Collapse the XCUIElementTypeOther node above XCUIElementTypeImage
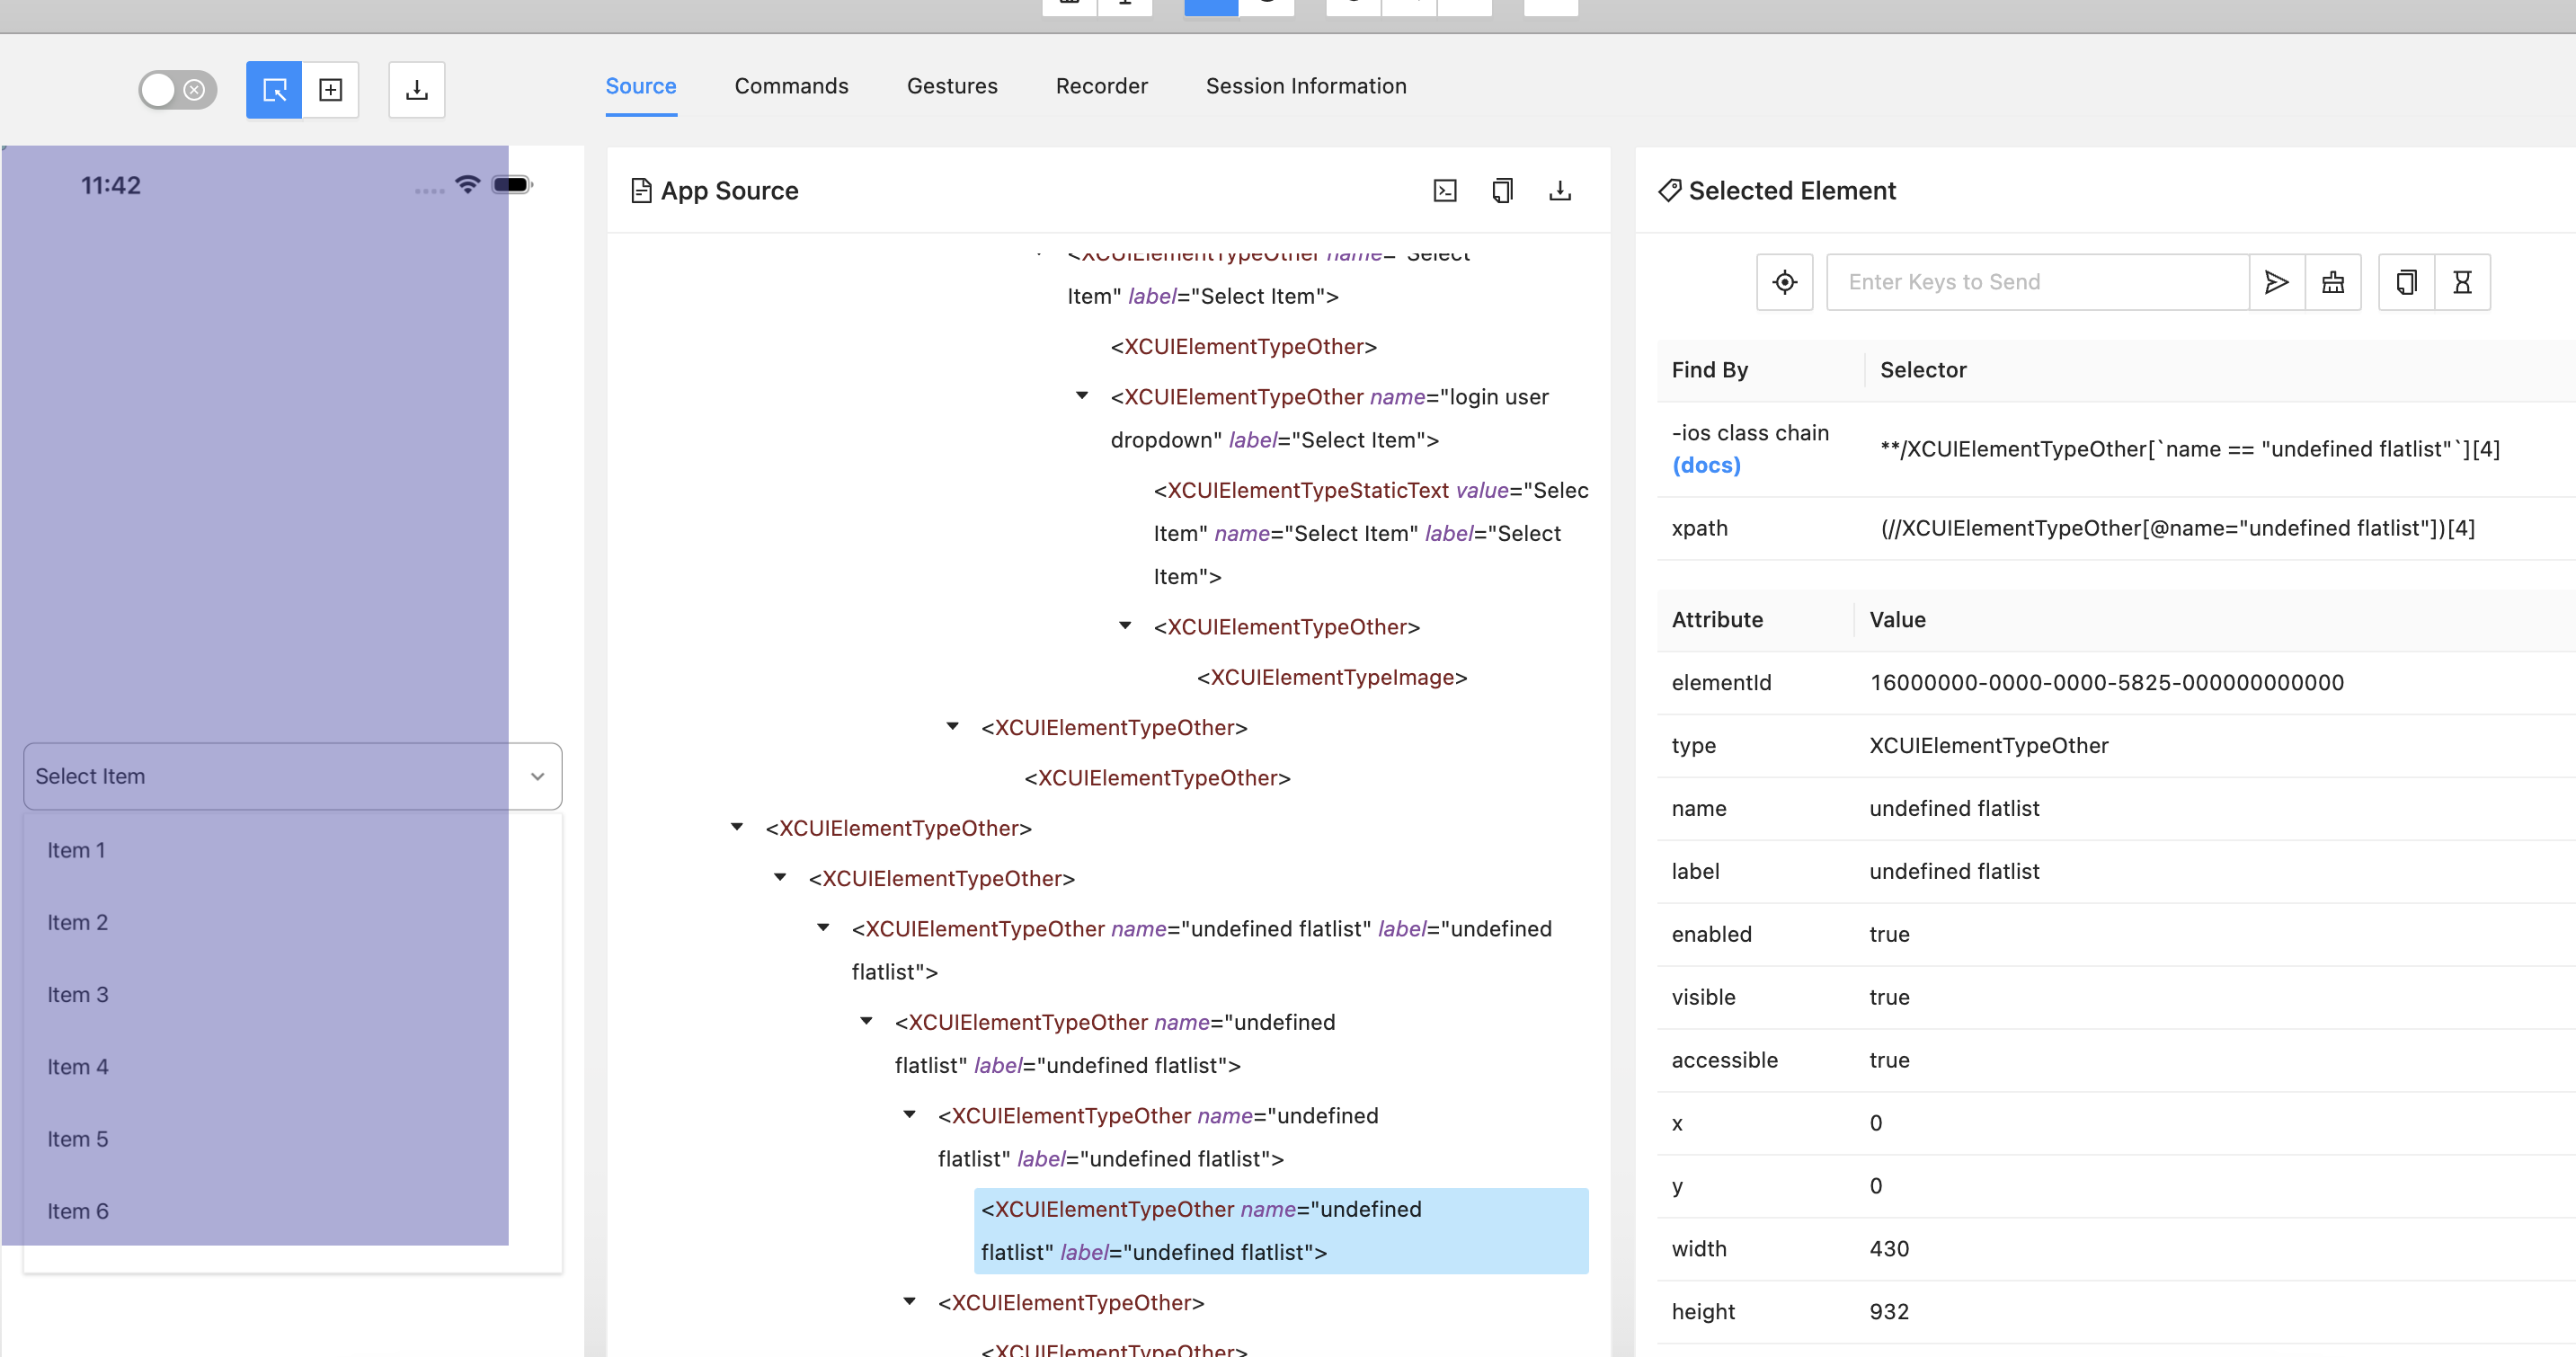The height and width of the screenshot is (1357, 2576). point(1125,626)
